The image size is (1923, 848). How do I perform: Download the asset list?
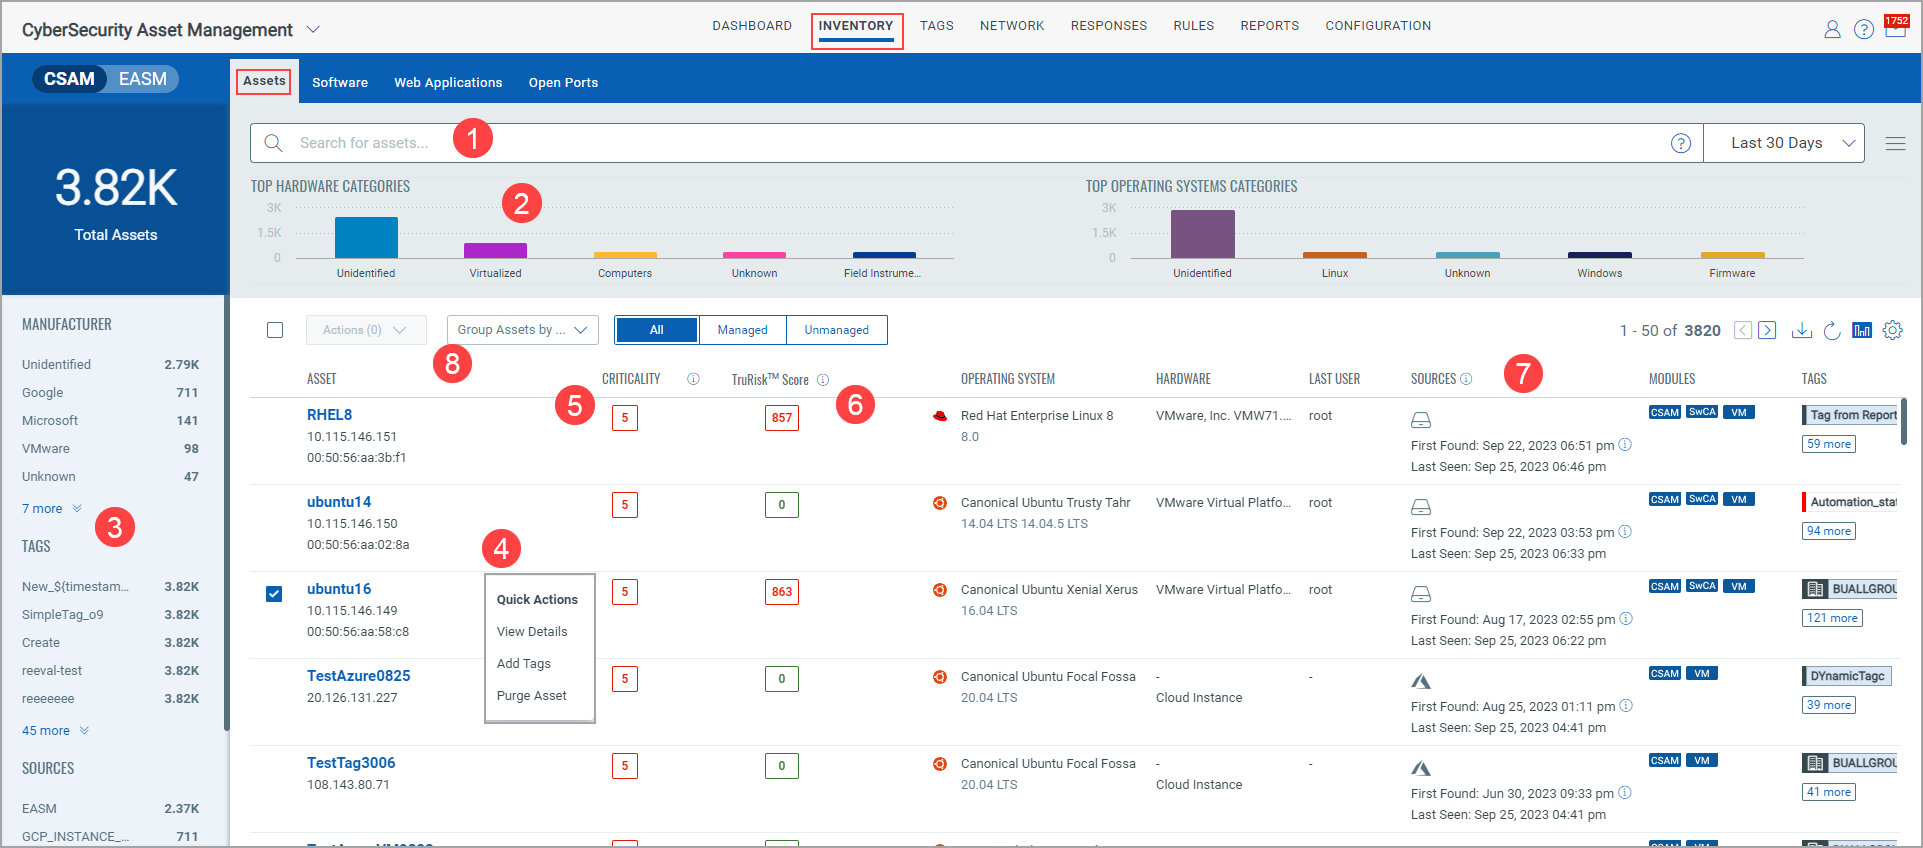click(x=1801, y=330)
